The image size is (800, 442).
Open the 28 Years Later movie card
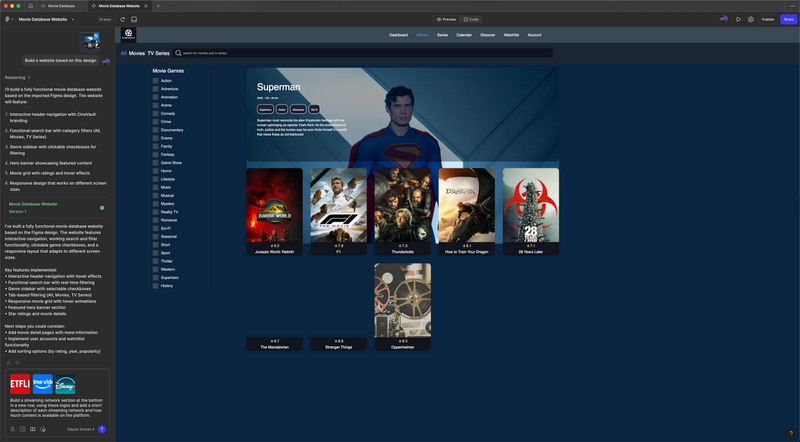(531, 211)
